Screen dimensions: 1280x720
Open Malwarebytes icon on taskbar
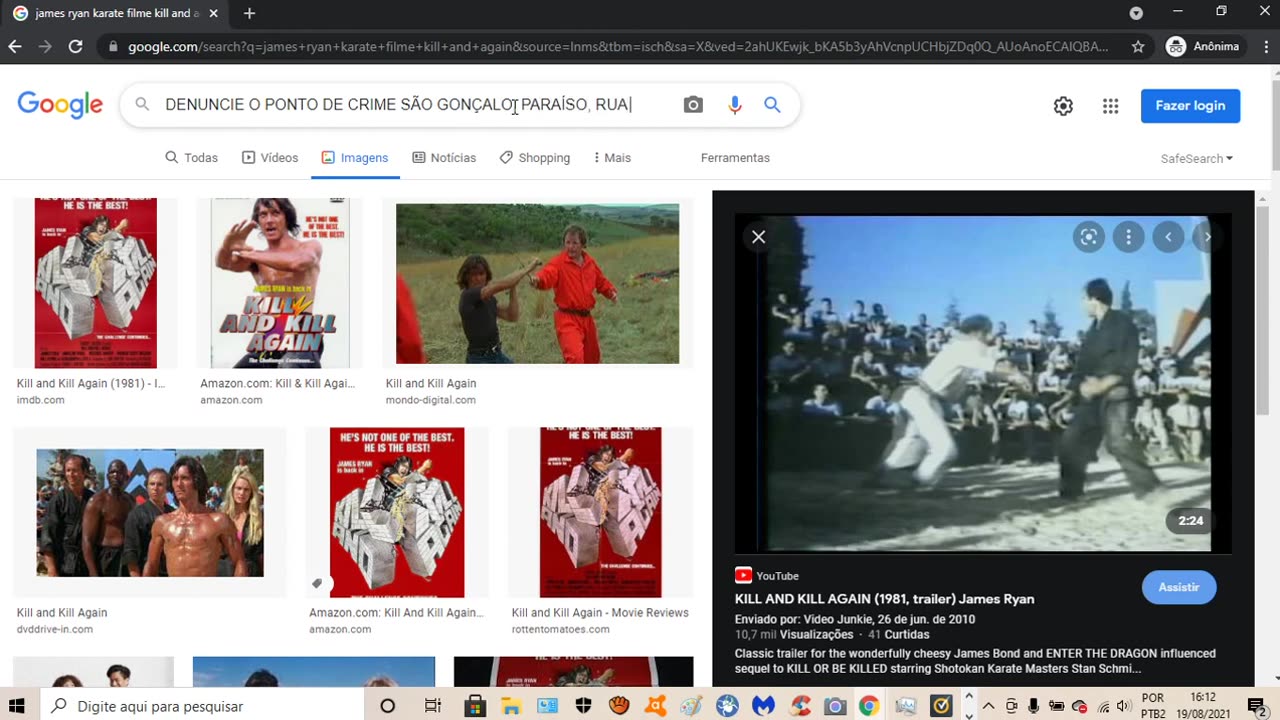(763, 706)
